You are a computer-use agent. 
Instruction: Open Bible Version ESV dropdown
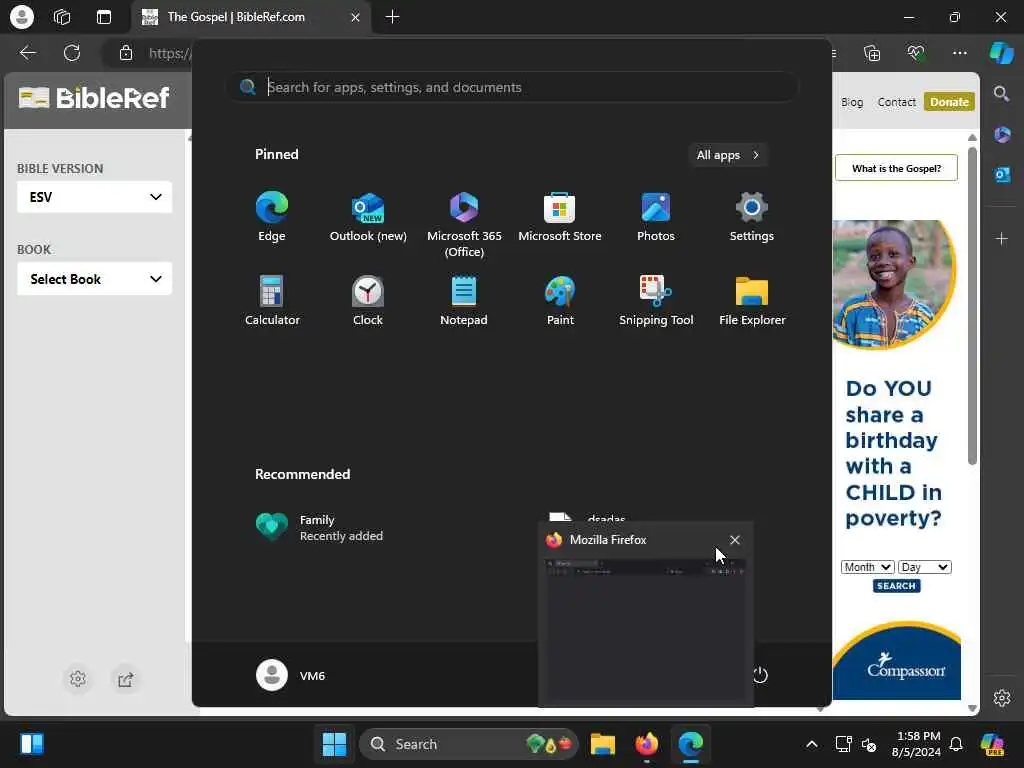coord(95,197)
